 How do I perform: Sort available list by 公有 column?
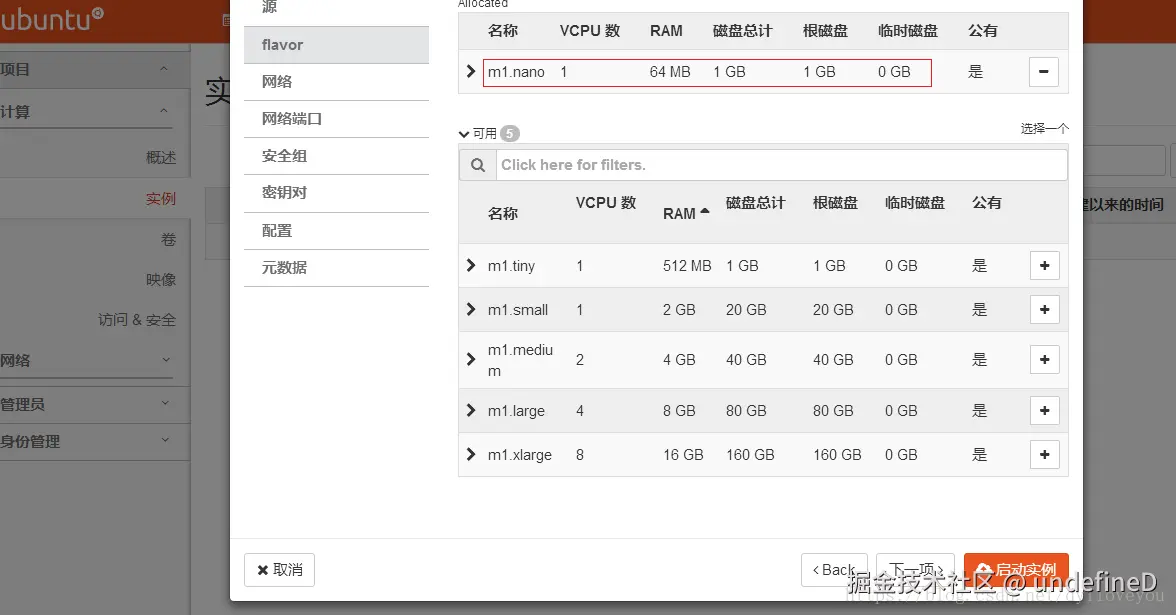(x=986, y=203)
